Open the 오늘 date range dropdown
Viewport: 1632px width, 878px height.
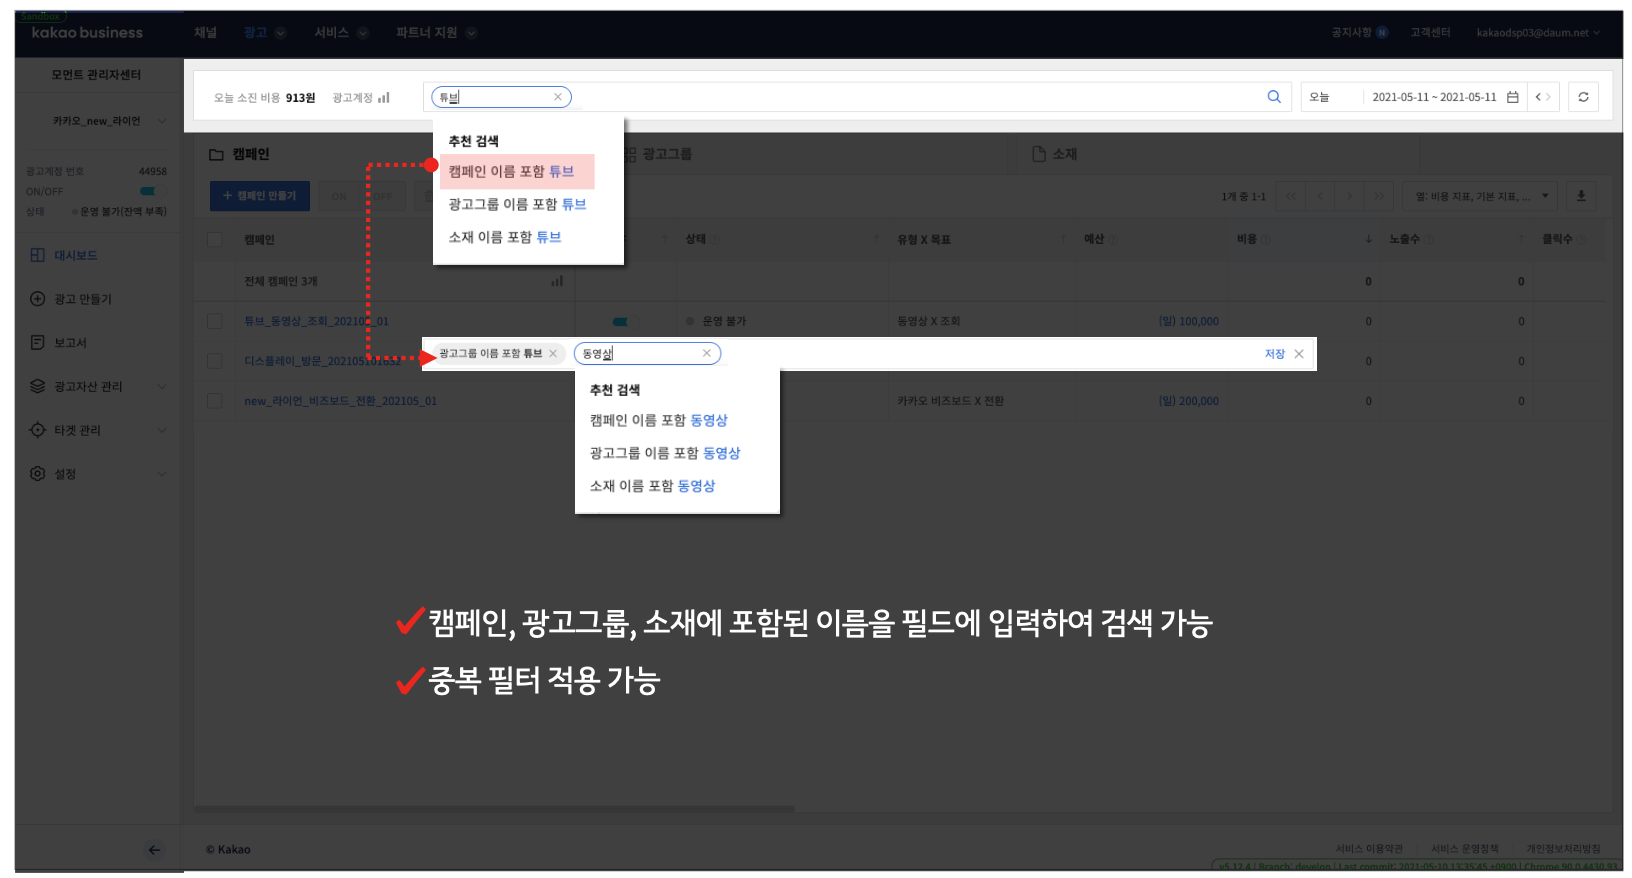point(1331,97)
